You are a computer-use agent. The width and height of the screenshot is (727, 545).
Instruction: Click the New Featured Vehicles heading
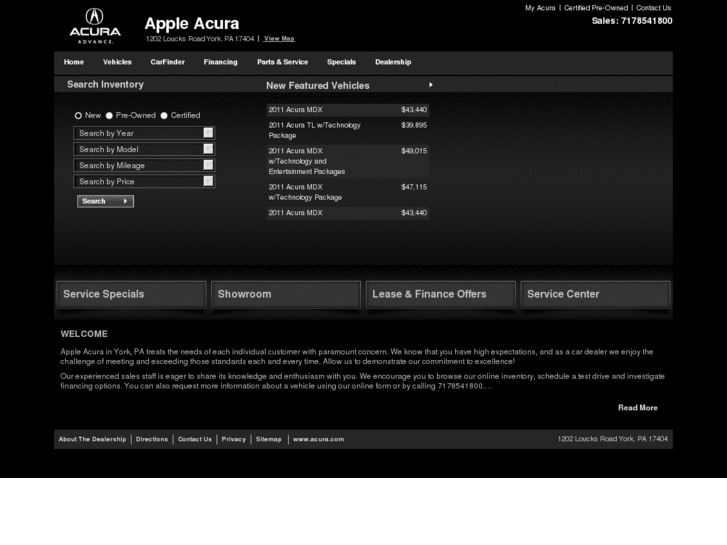[x=318, y=86]
